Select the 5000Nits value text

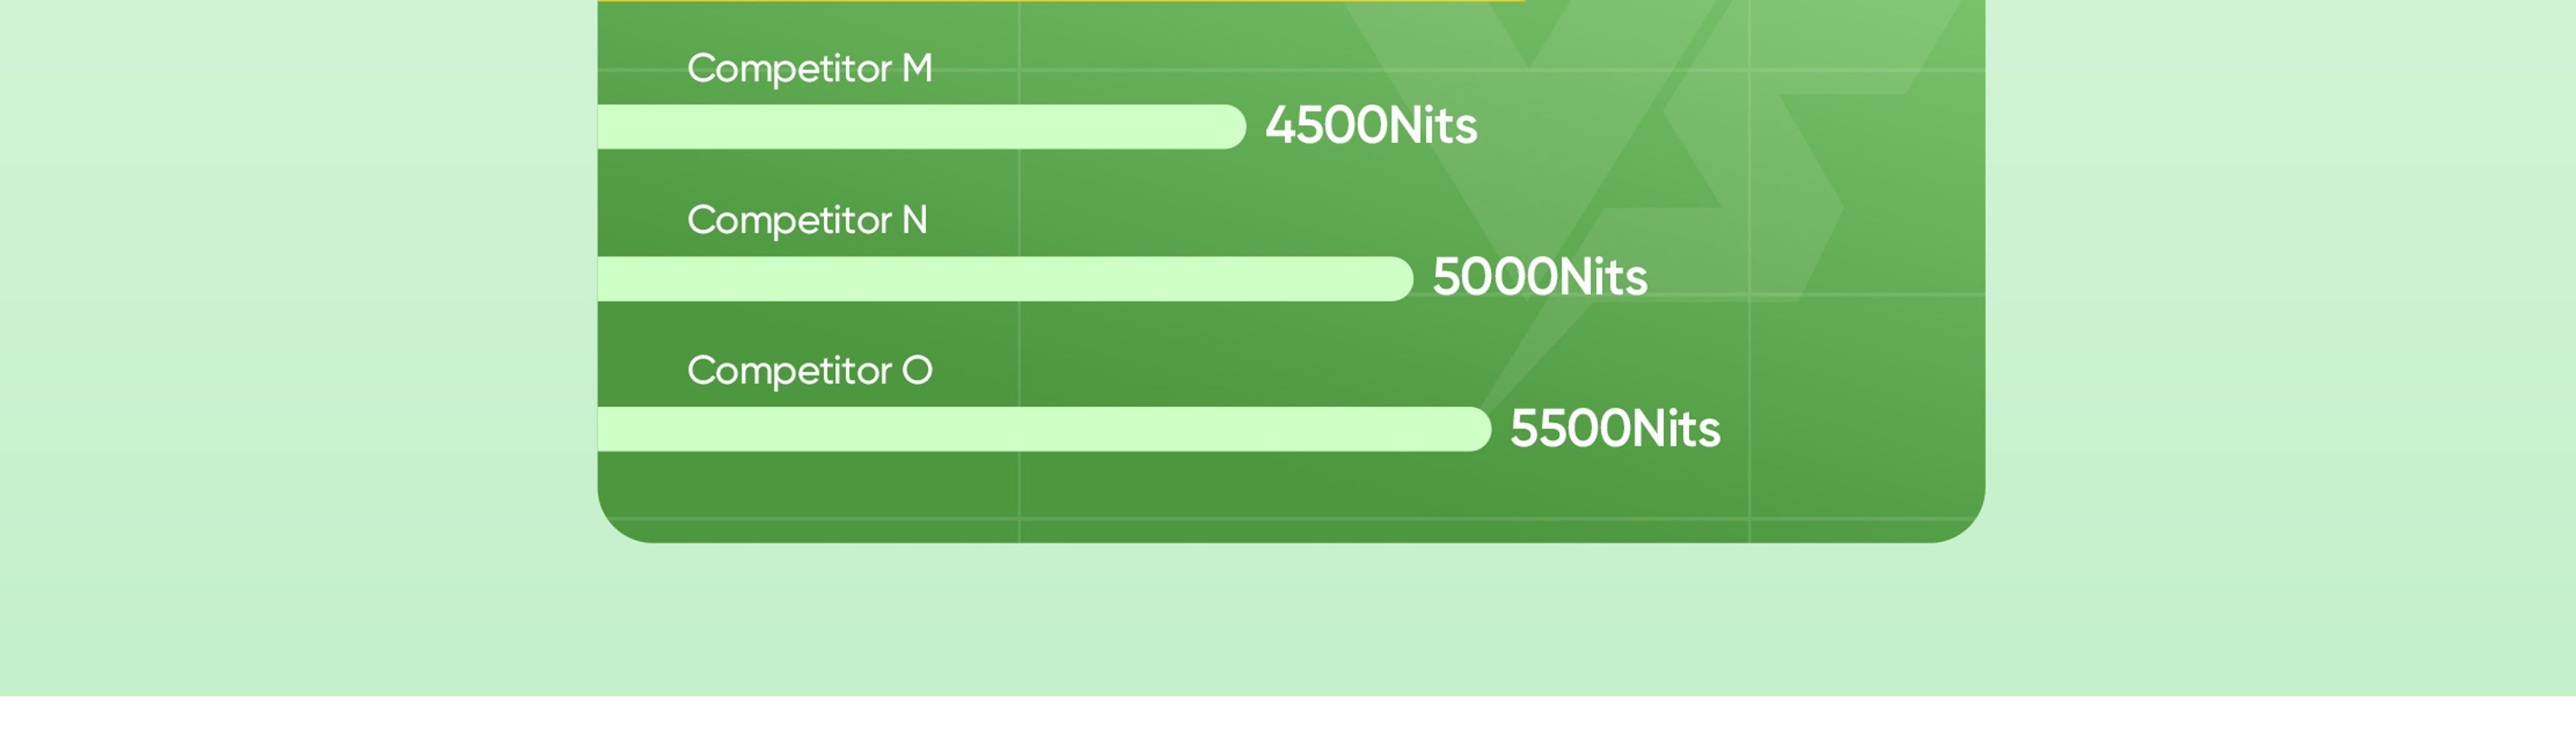coord(1539,277)
